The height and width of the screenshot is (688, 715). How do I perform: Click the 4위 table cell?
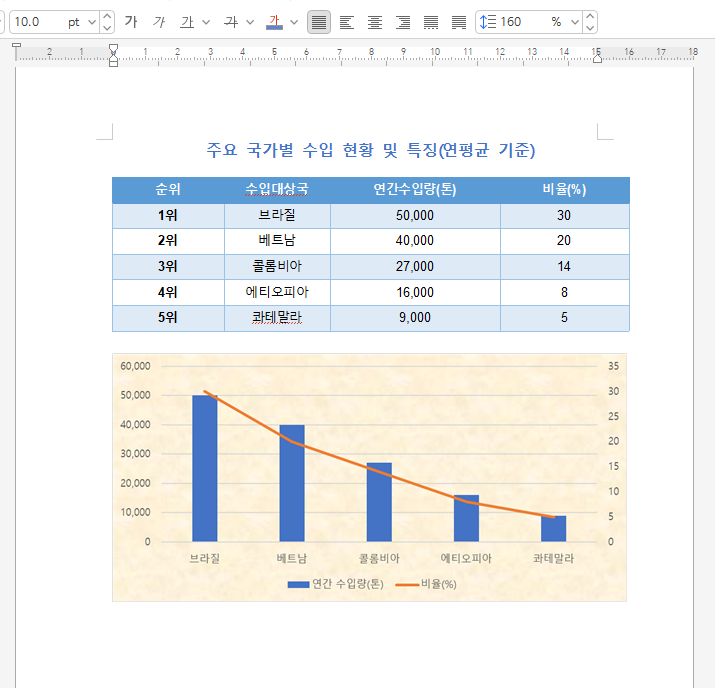pos(168,292)
